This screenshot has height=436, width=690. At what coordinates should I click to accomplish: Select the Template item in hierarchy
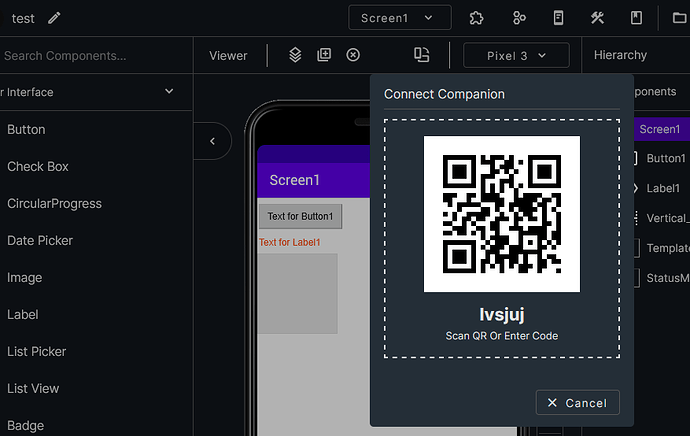pyautogui.click(x=668, y=248)
